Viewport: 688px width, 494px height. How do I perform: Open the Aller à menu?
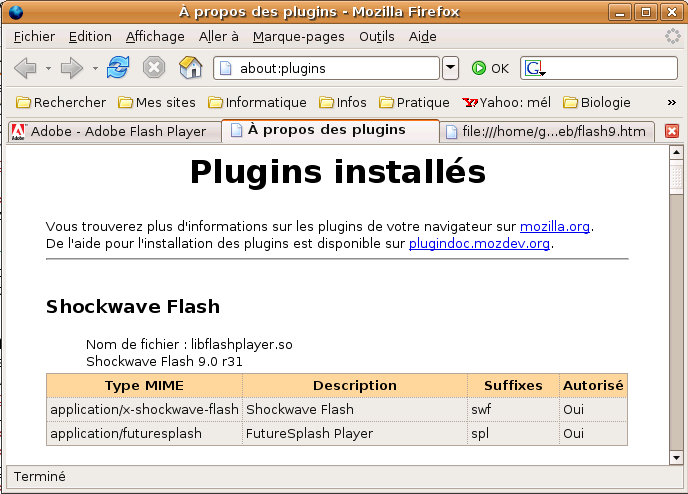click(219, 36)
